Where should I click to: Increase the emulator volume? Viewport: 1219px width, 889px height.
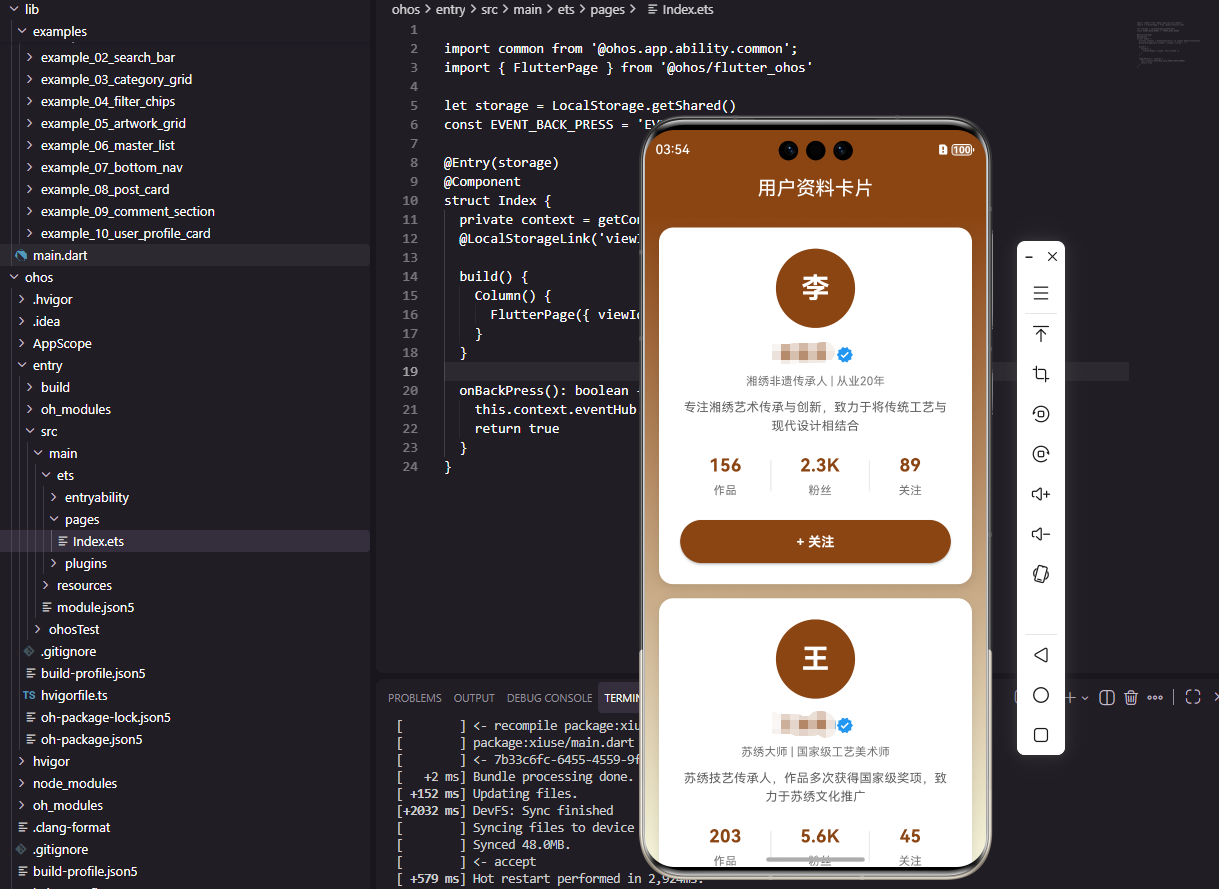tap(1041, 494)
